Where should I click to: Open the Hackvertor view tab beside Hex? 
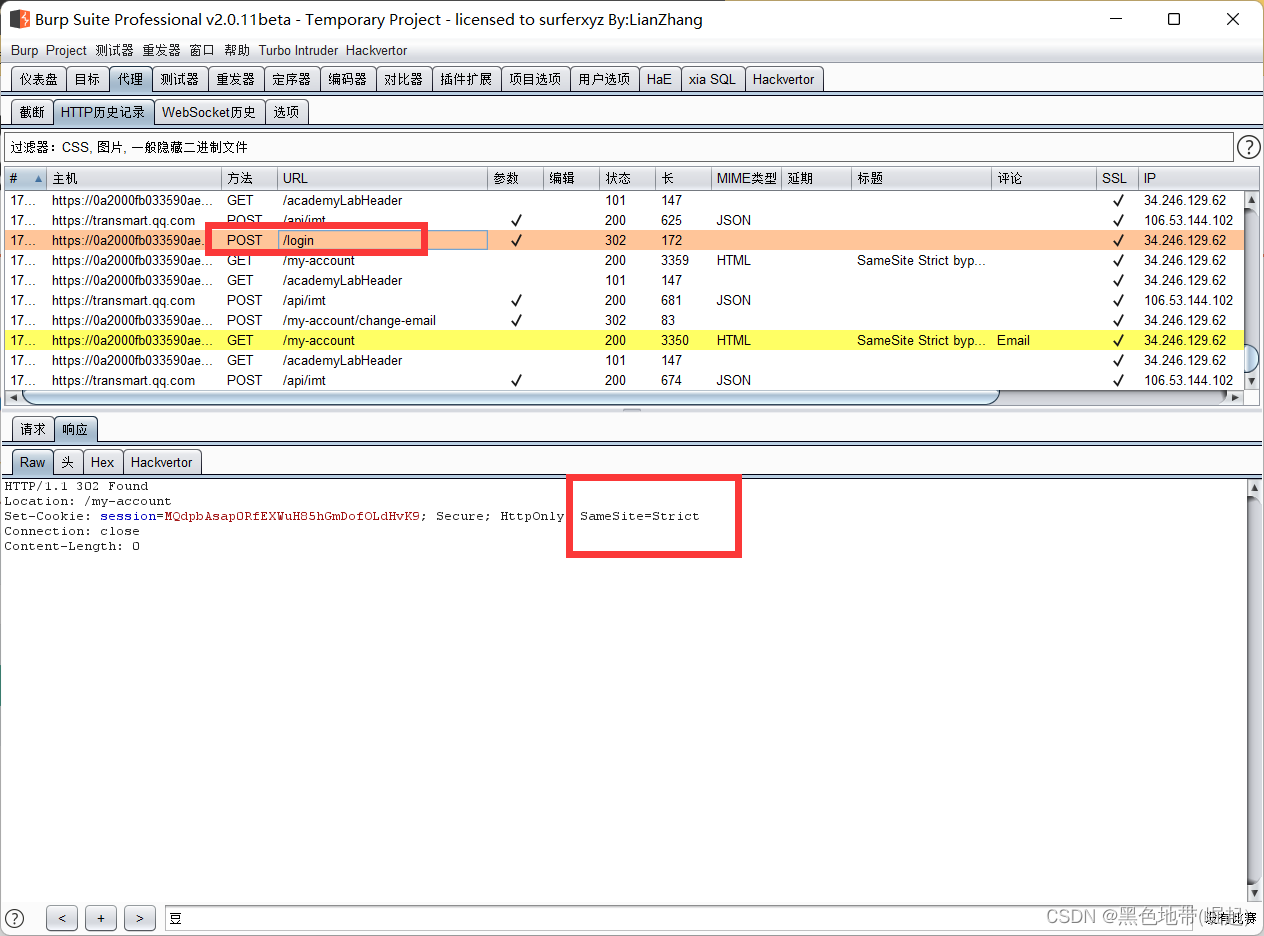tap(161, 462)
